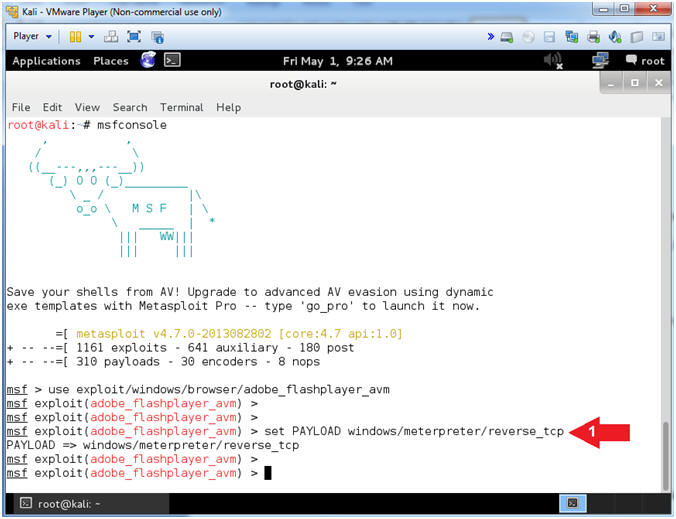Click the send Ctrl+Alt+Del icon

111,37
